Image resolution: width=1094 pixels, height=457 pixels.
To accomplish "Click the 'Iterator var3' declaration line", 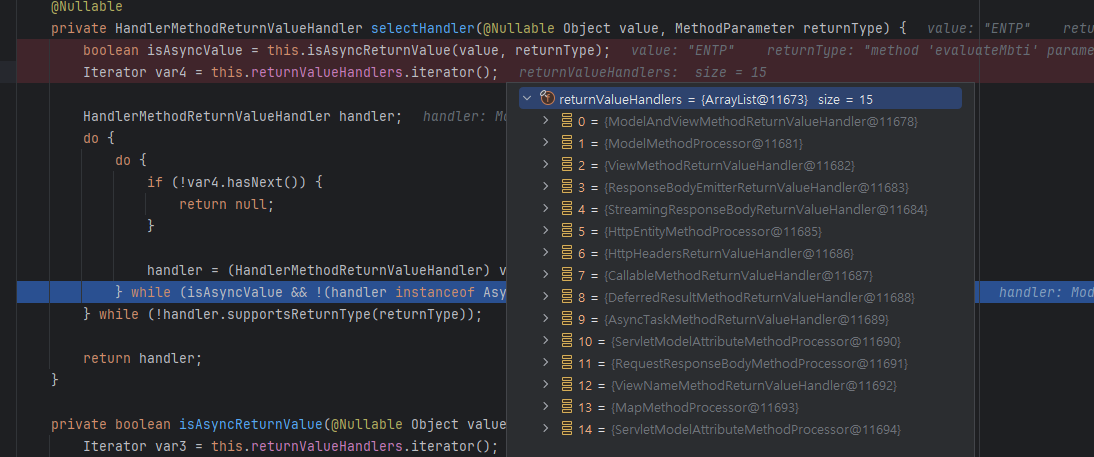I will pos(291,446).
